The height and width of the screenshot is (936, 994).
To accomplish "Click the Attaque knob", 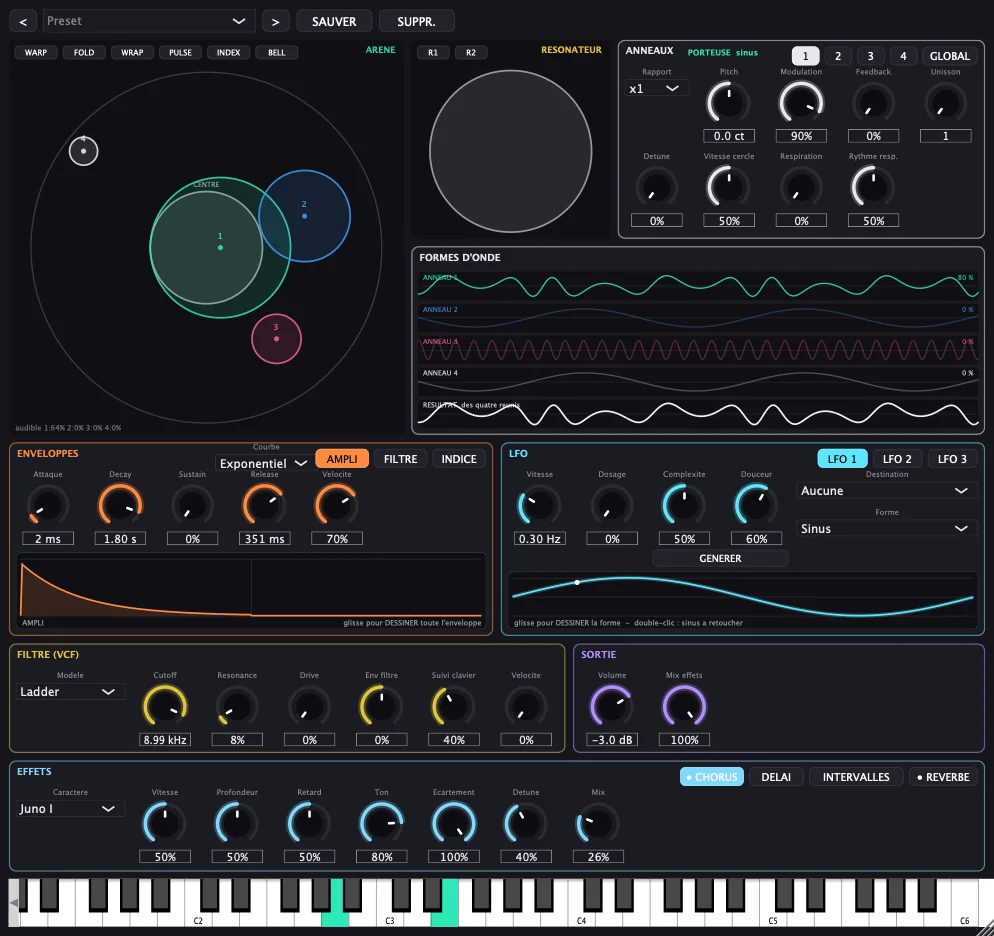I will pyautogui.click(x=48, y=506).
